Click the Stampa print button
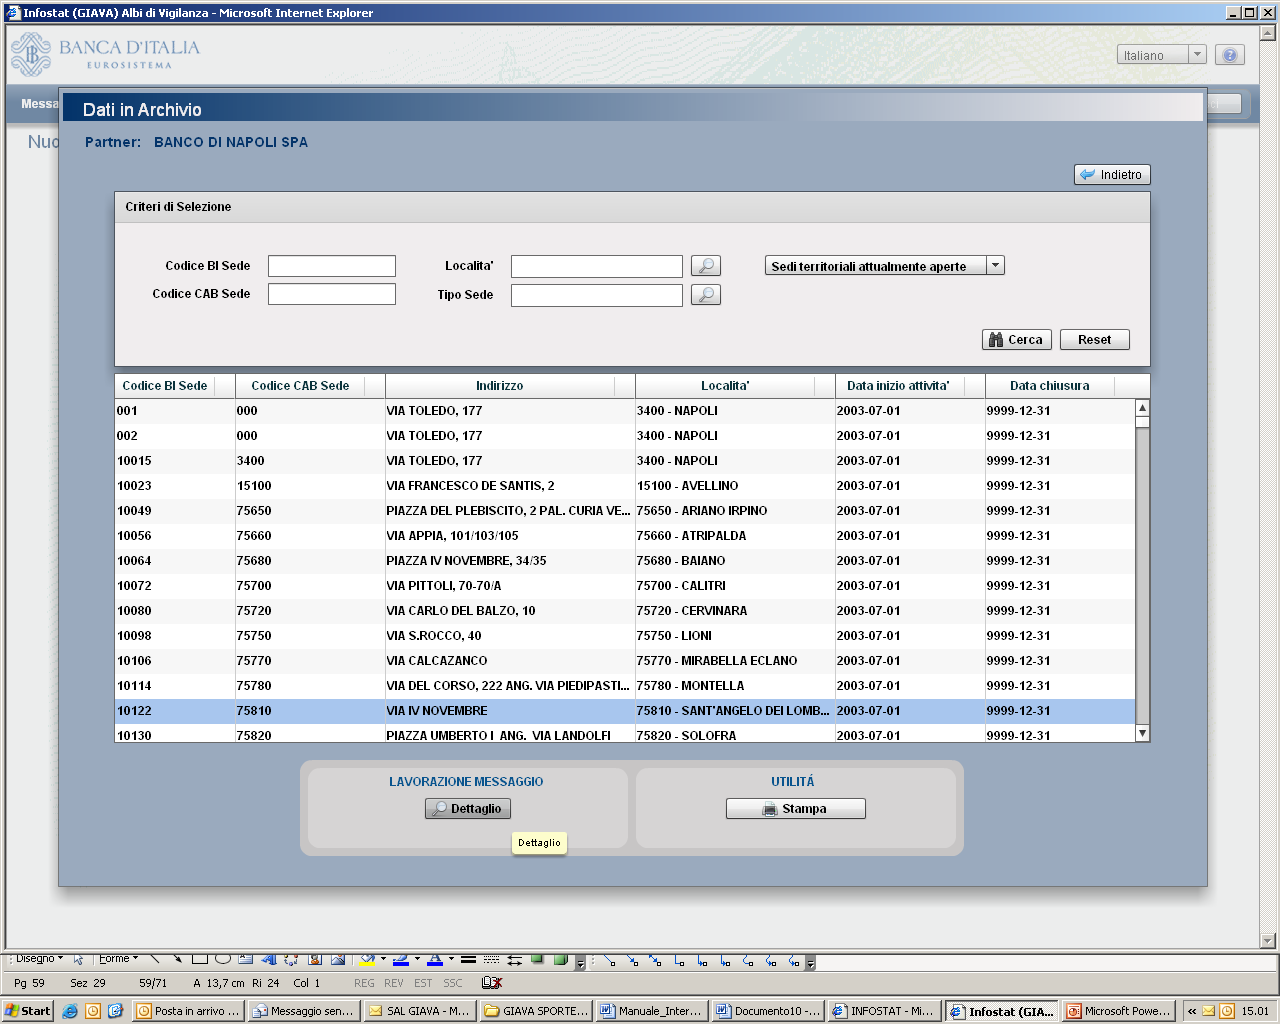 tap(795, 809)
